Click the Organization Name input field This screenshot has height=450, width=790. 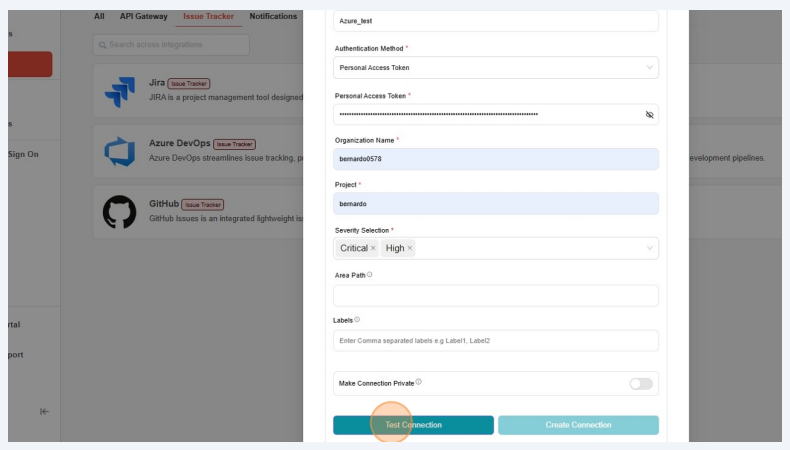pos(495,159)
